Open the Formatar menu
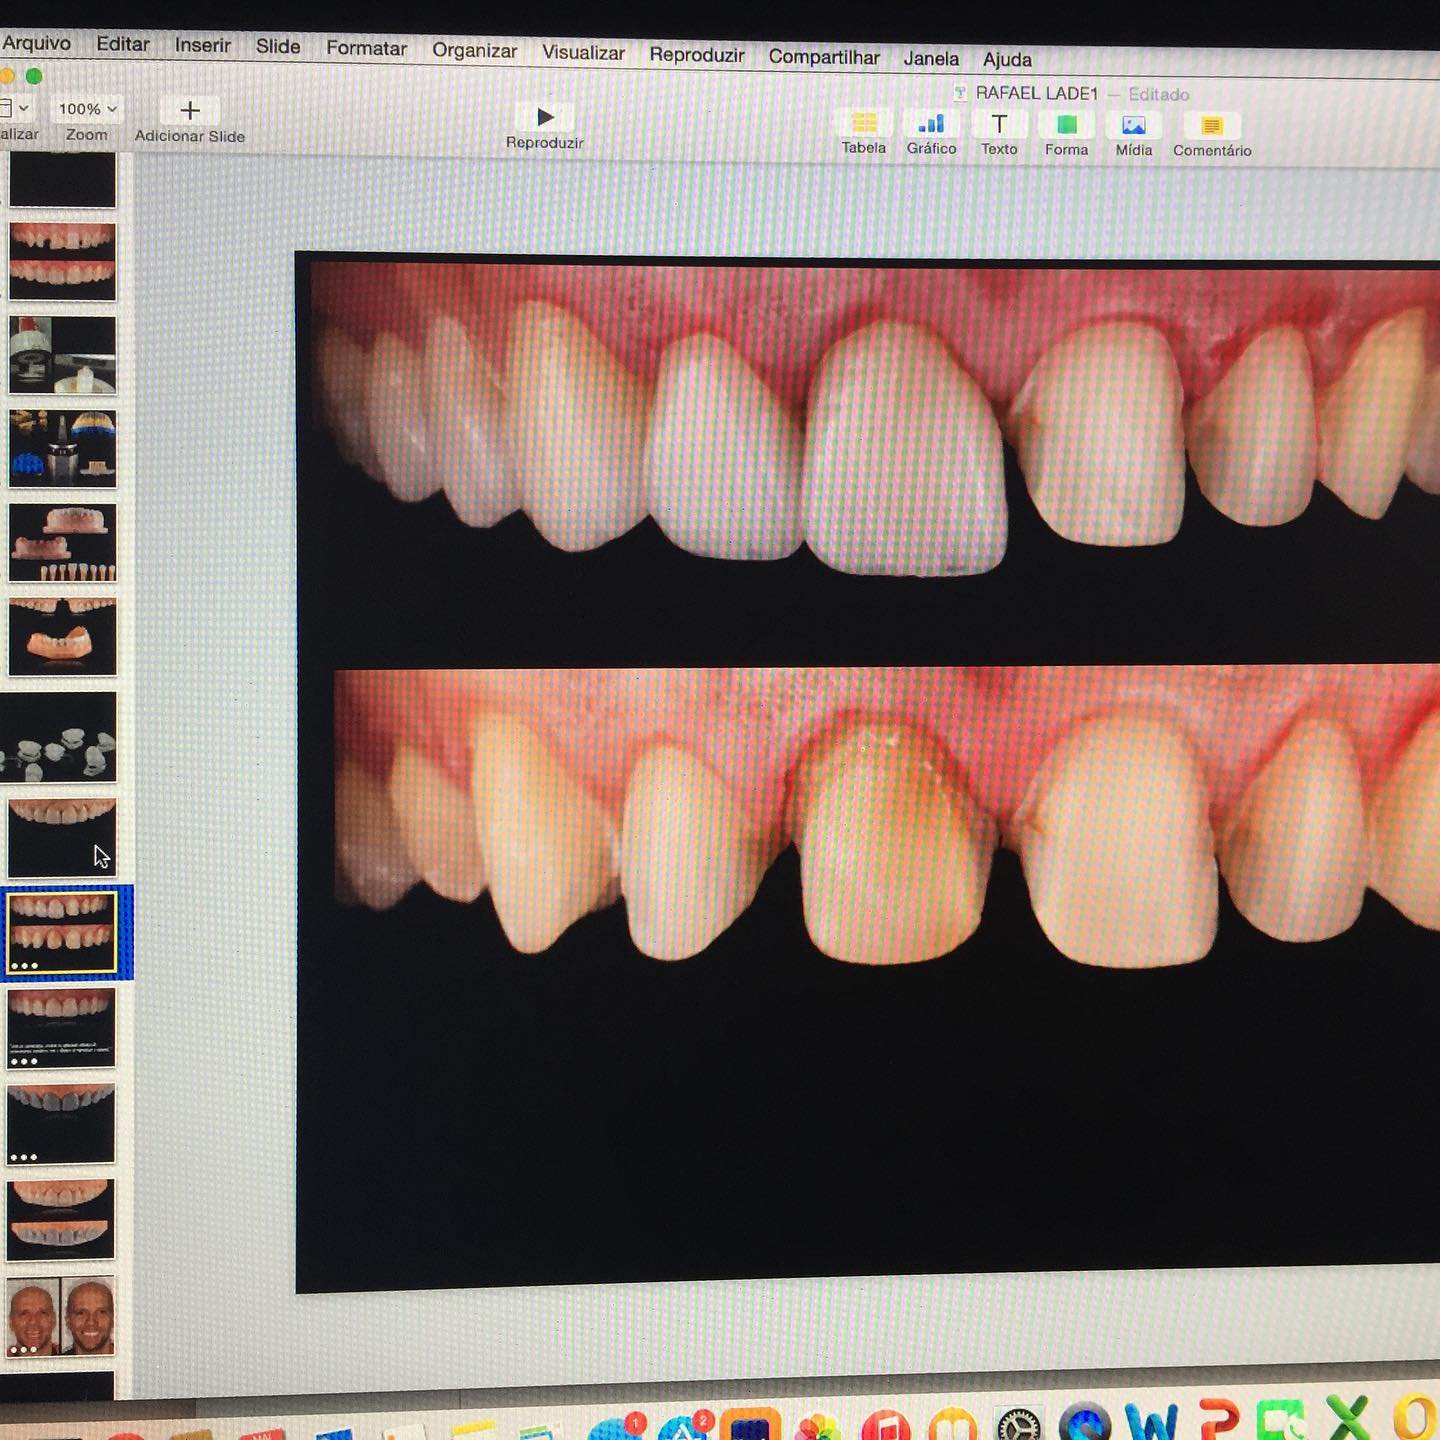The height and width of the screenshot is (1440, 1440). coord(366,48)
